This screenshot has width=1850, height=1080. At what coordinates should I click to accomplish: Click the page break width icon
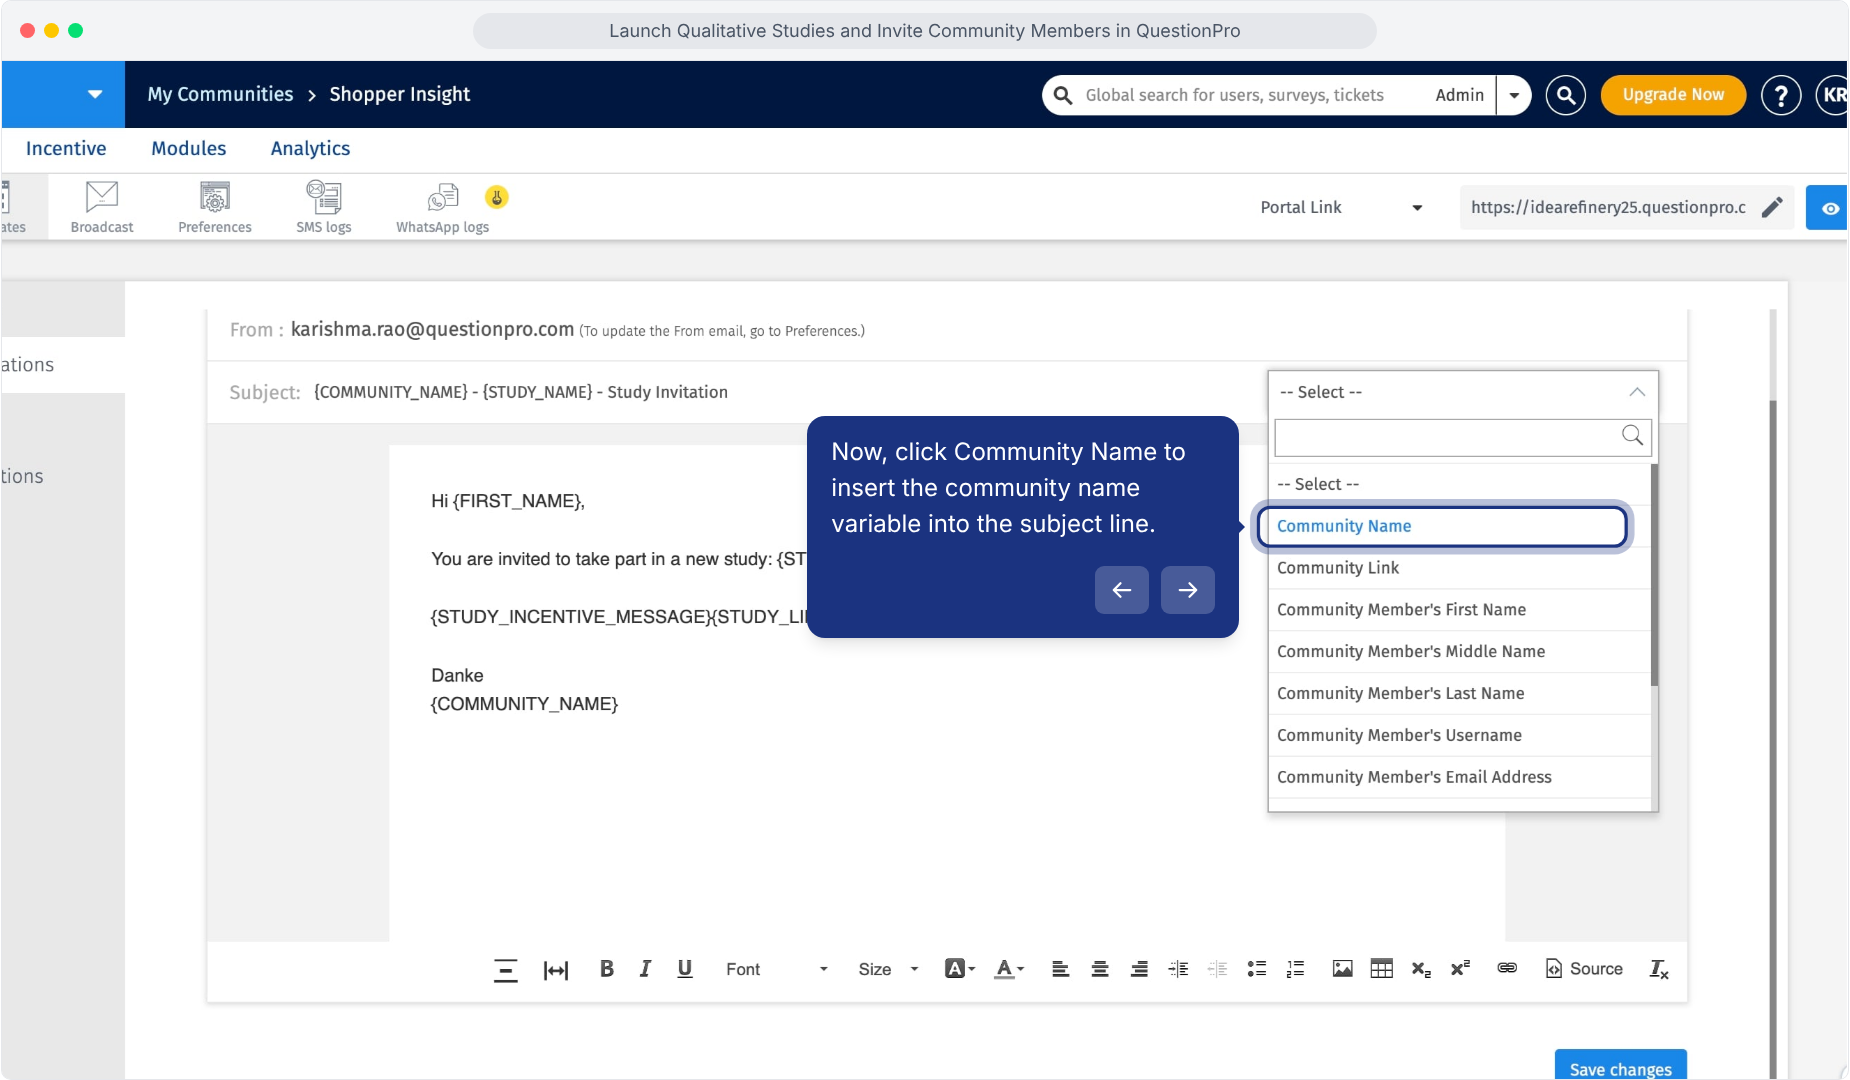coord(556,969)
